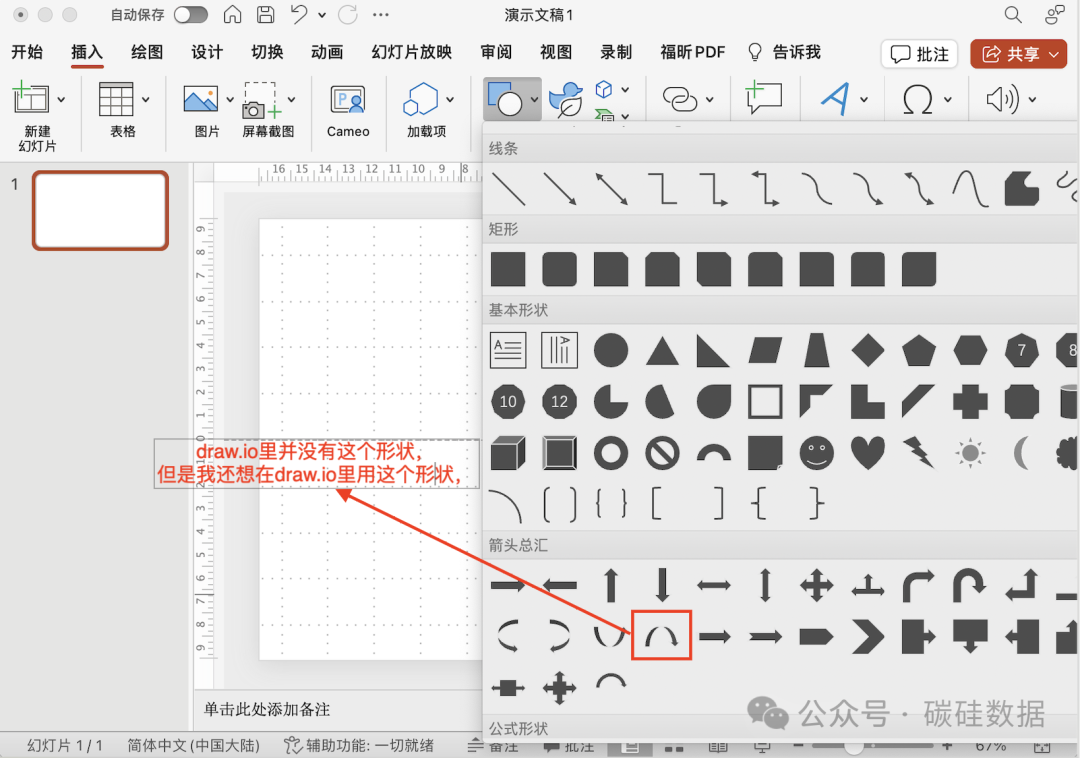1080x758 pixels.
Task: Open comments with the 批注 button
Action: pos(919,56)
